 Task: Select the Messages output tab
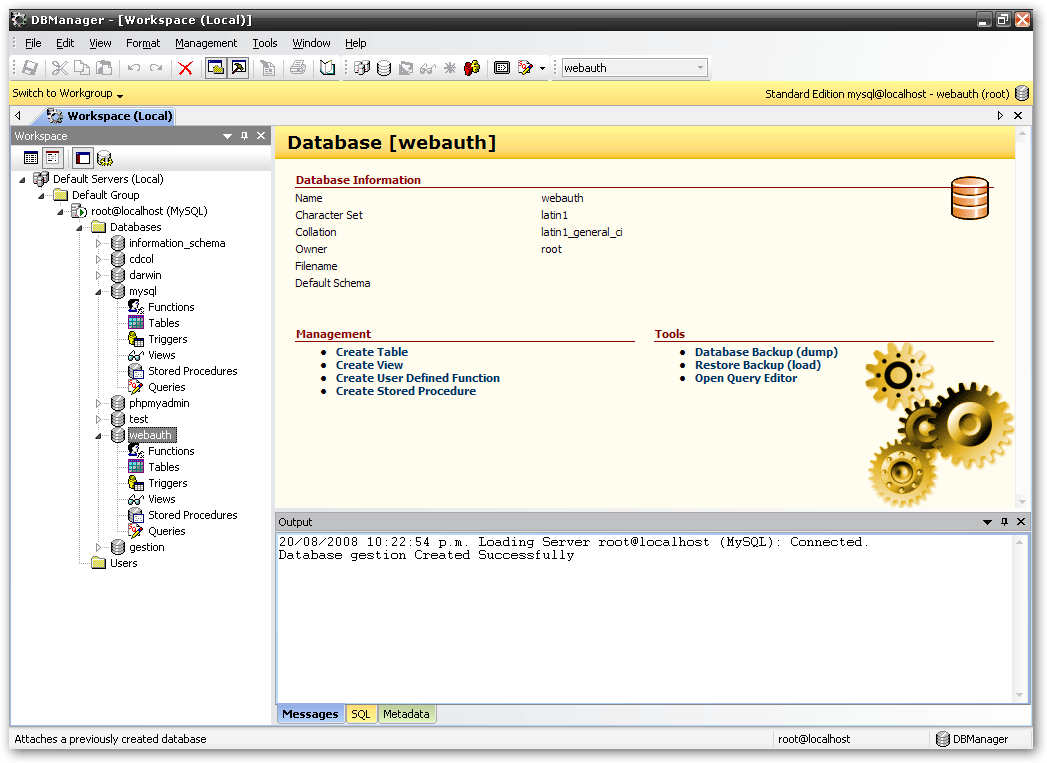click(310, 714)
